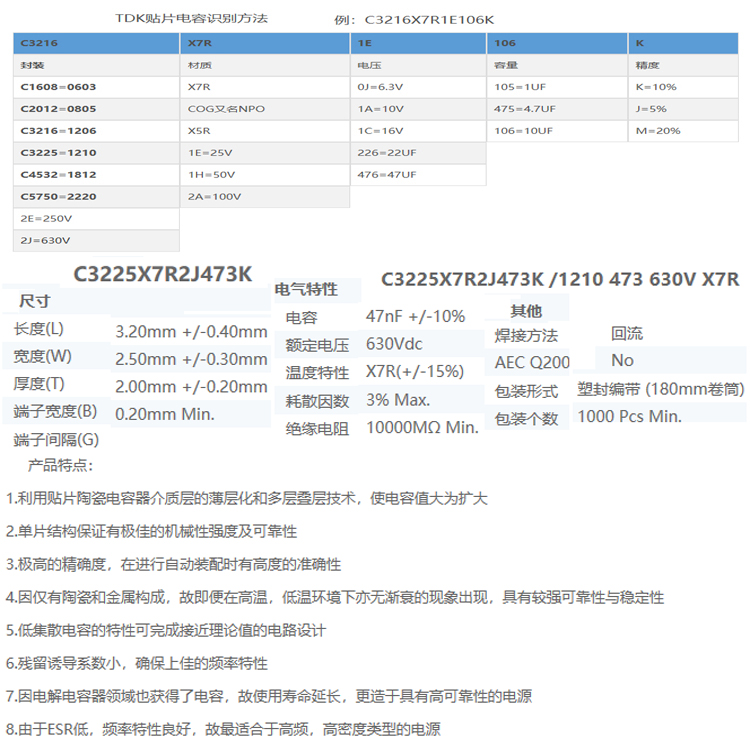
Task: Click the title 'TDK贴片电容识别方法'
Action: [191, 19]
